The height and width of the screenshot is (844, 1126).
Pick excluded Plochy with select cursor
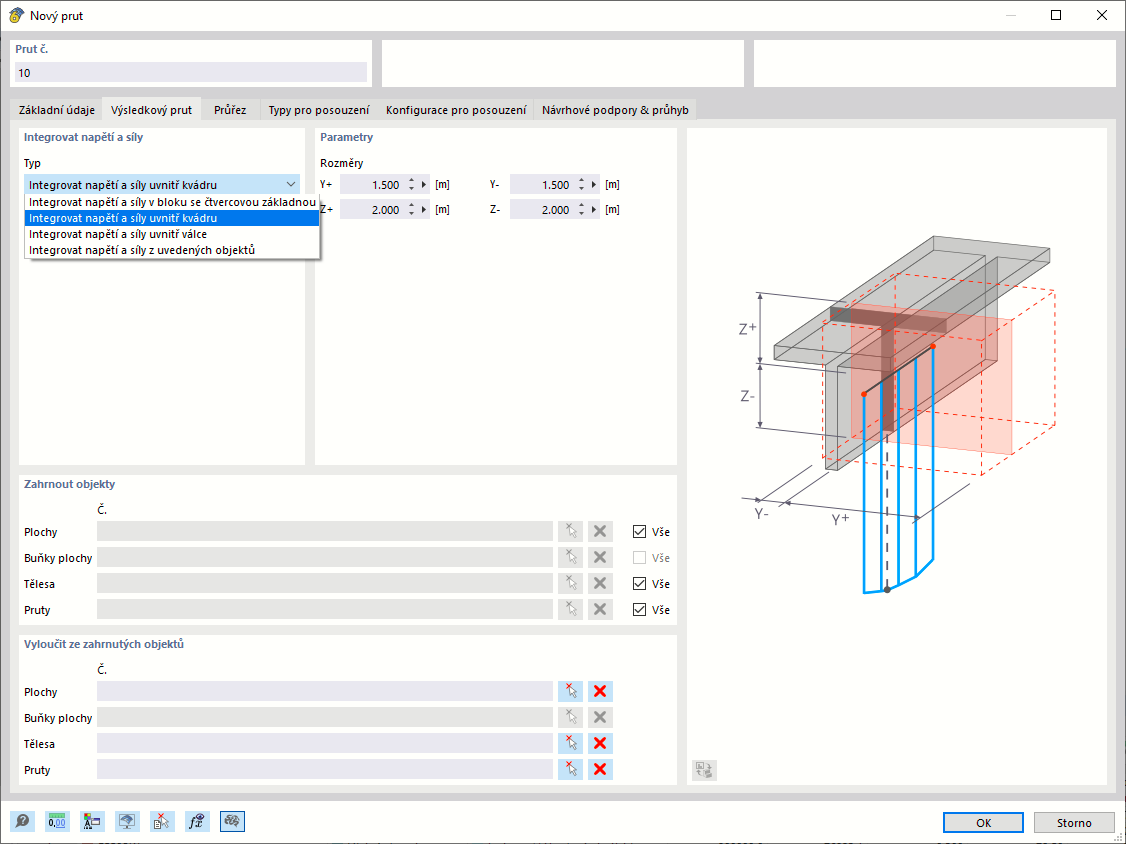tap(571, 692)
